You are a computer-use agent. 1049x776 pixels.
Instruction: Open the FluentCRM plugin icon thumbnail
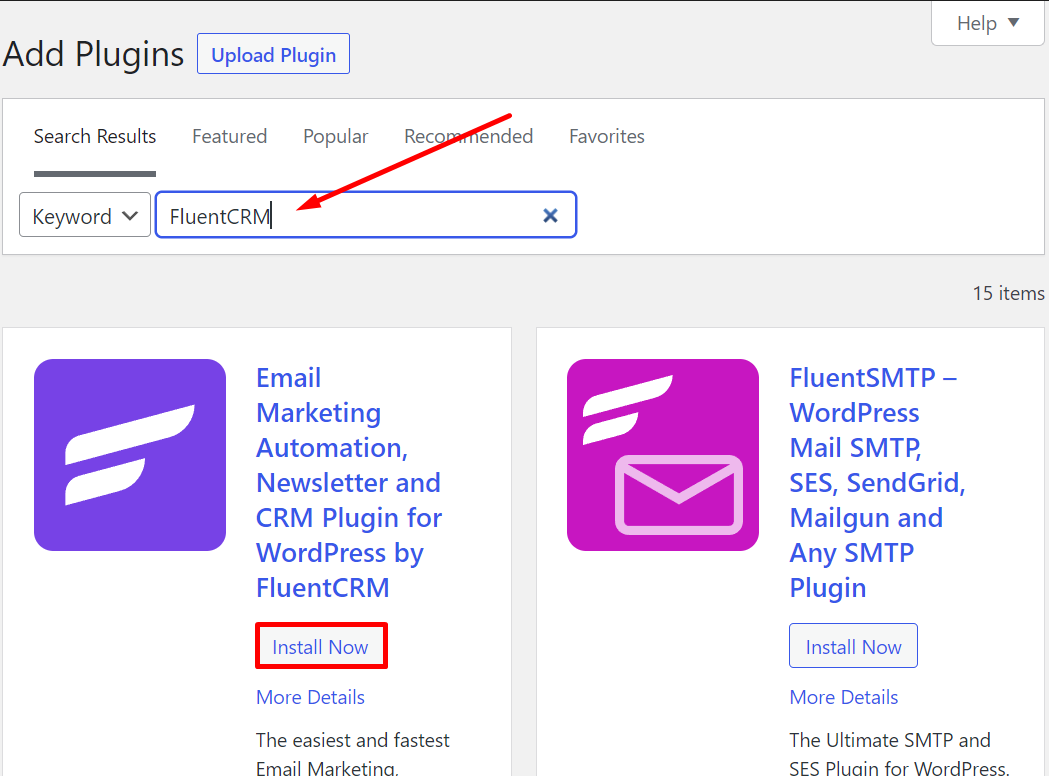point(130,455)
